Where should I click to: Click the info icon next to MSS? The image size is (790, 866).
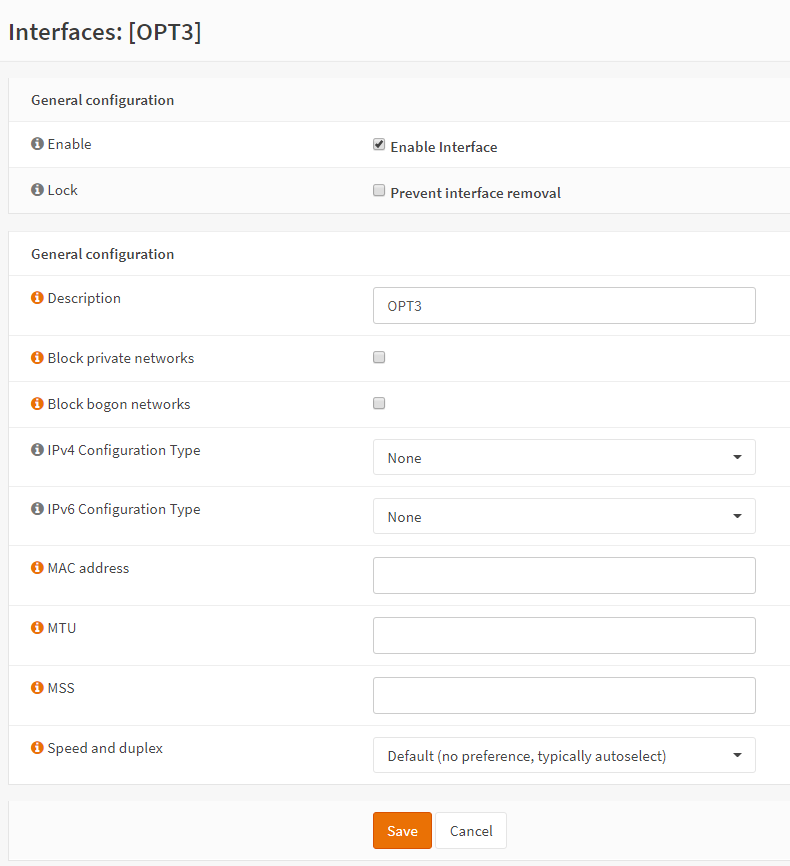[x=38, y=688]
